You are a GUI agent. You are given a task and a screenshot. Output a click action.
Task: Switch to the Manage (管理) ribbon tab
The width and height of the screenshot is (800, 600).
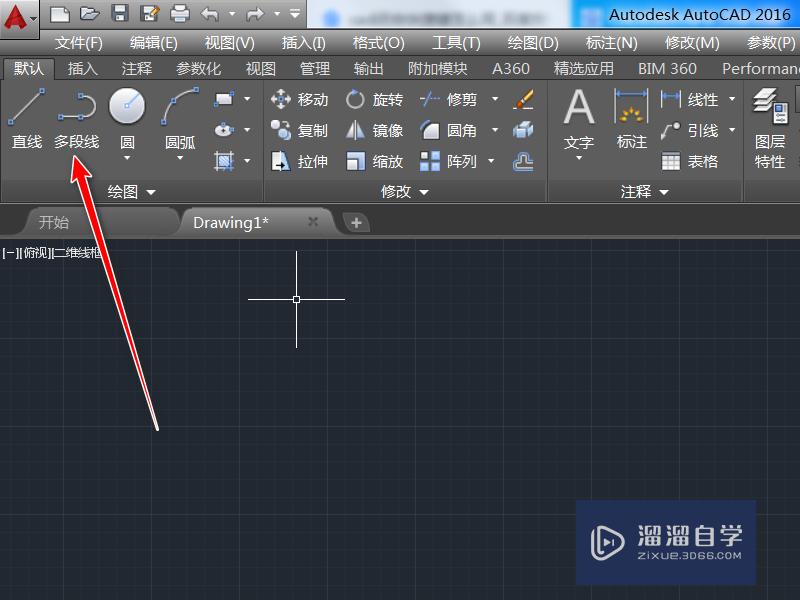(x=315, y=68)
